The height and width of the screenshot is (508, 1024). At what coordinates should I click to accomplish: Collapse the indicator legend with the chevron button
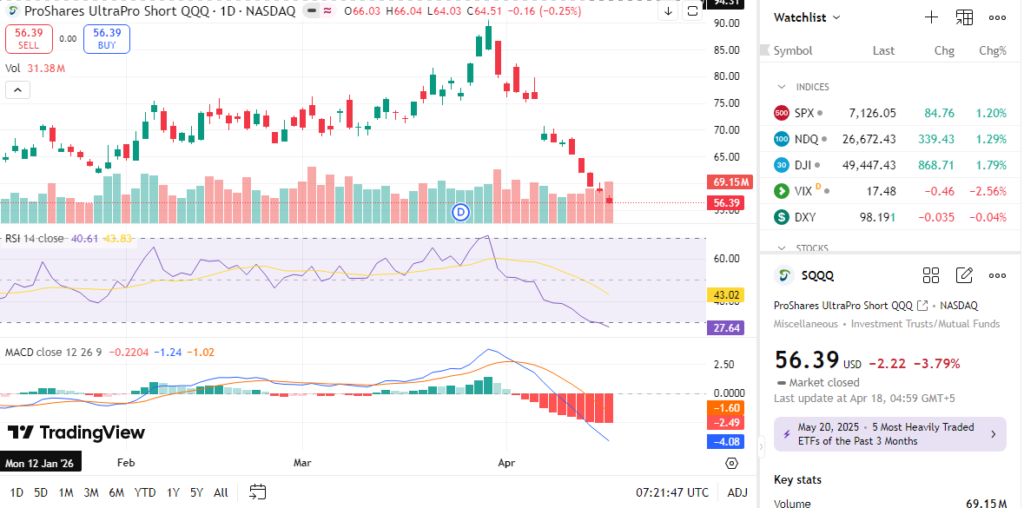coord(17,90)
